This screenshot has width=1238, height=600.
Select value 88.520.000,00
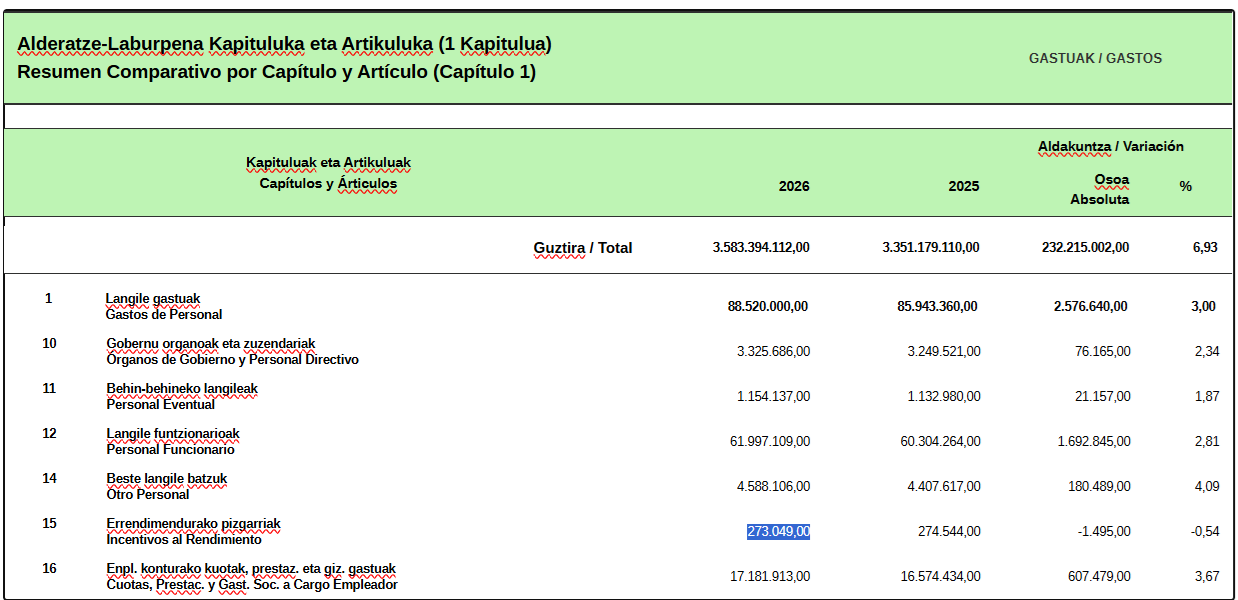768,307
